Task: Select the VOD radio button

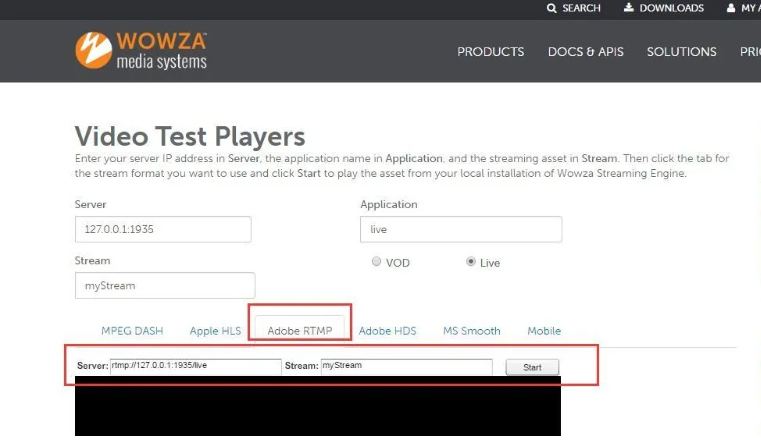Action: coord(376,262)
